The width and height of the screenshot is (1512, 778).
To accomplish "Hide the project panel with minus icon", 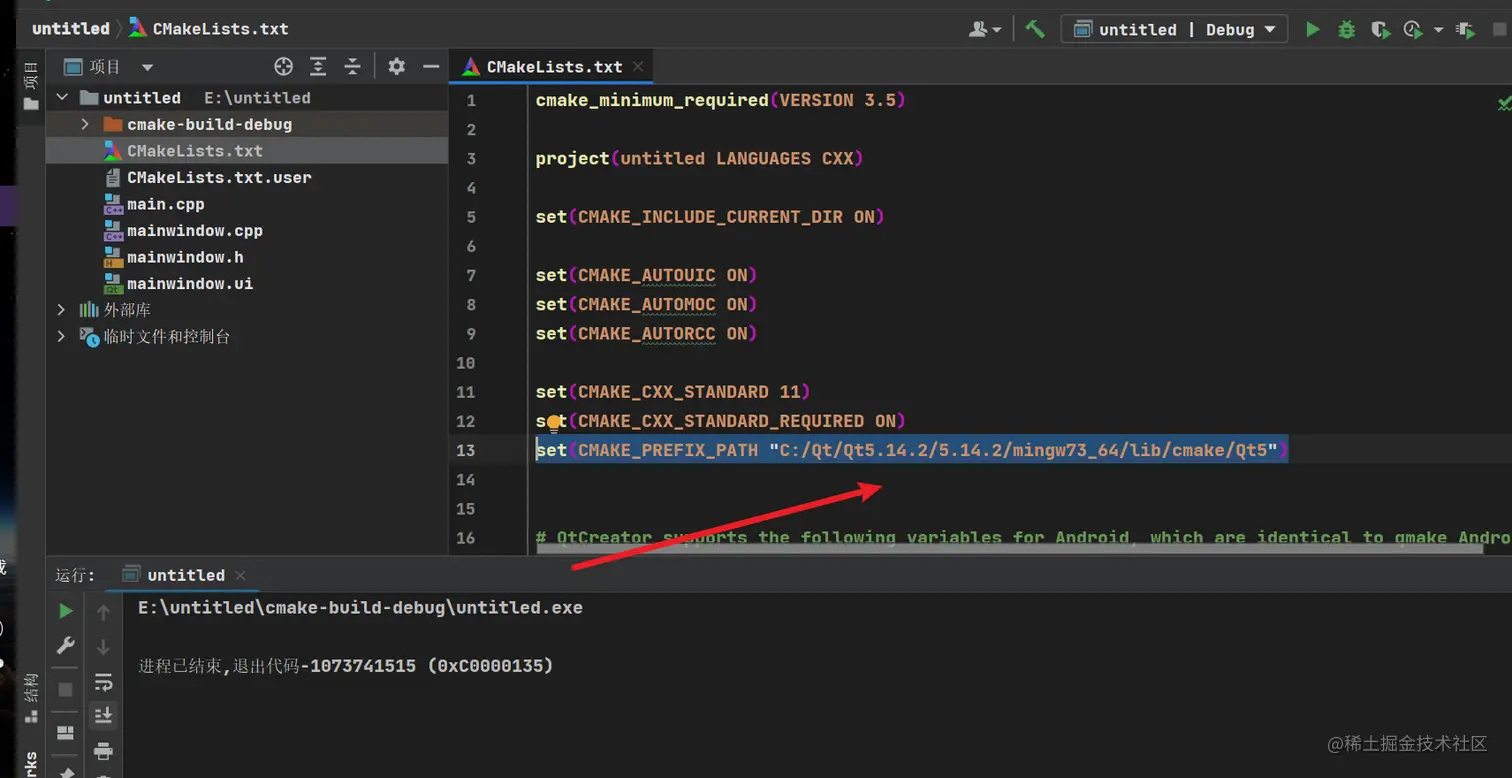I will point(431,67).
